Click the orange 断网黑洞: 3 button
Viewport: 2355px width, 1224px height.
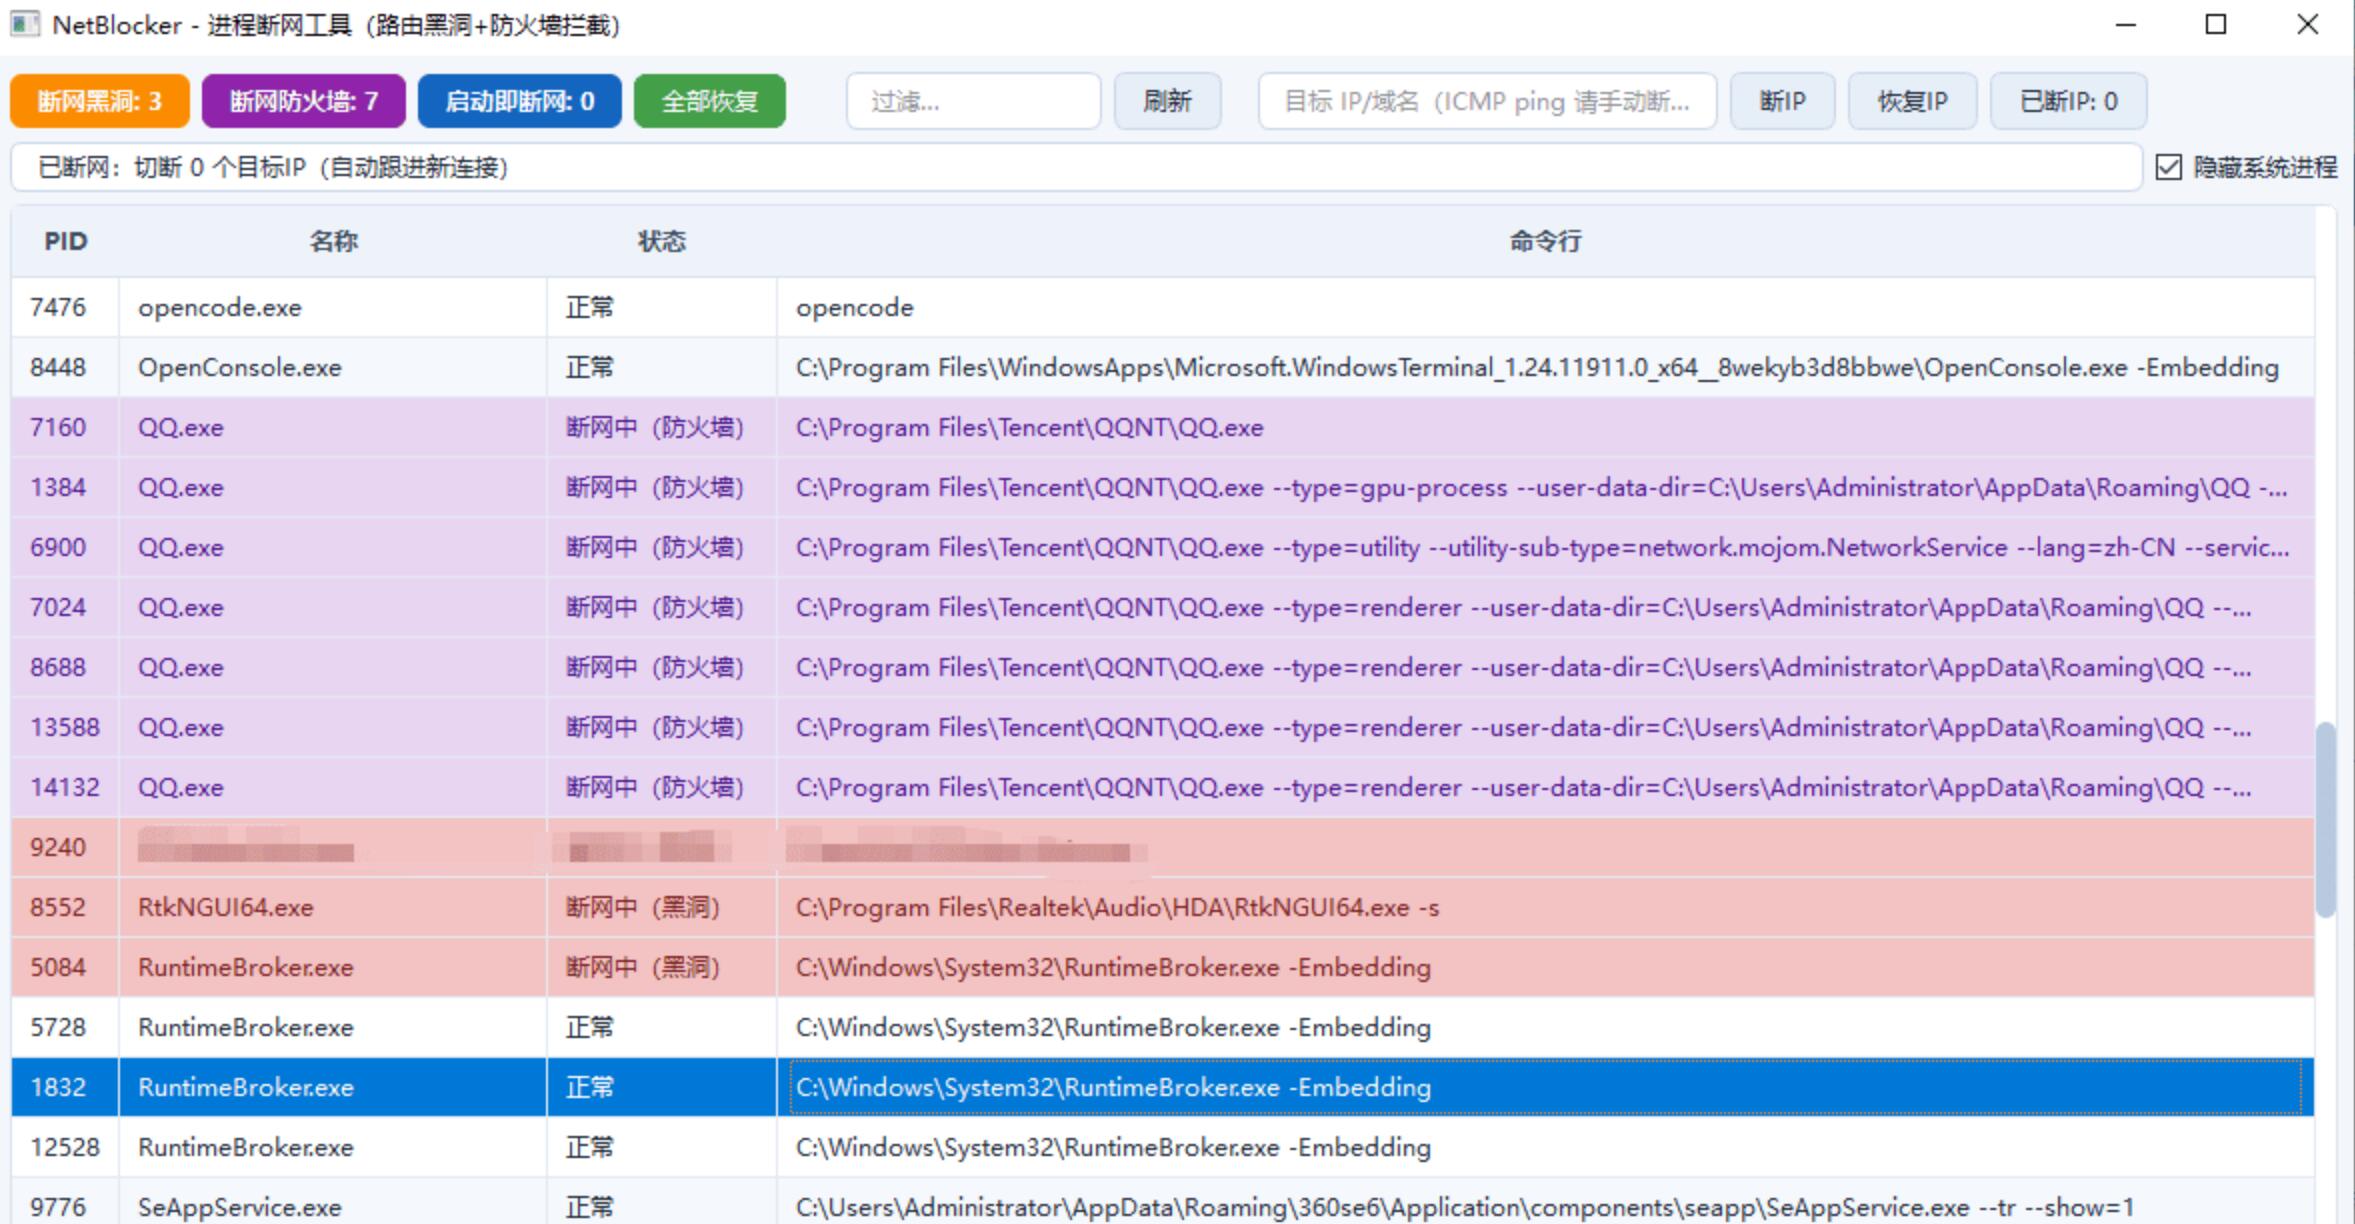(x=100, y=101)
